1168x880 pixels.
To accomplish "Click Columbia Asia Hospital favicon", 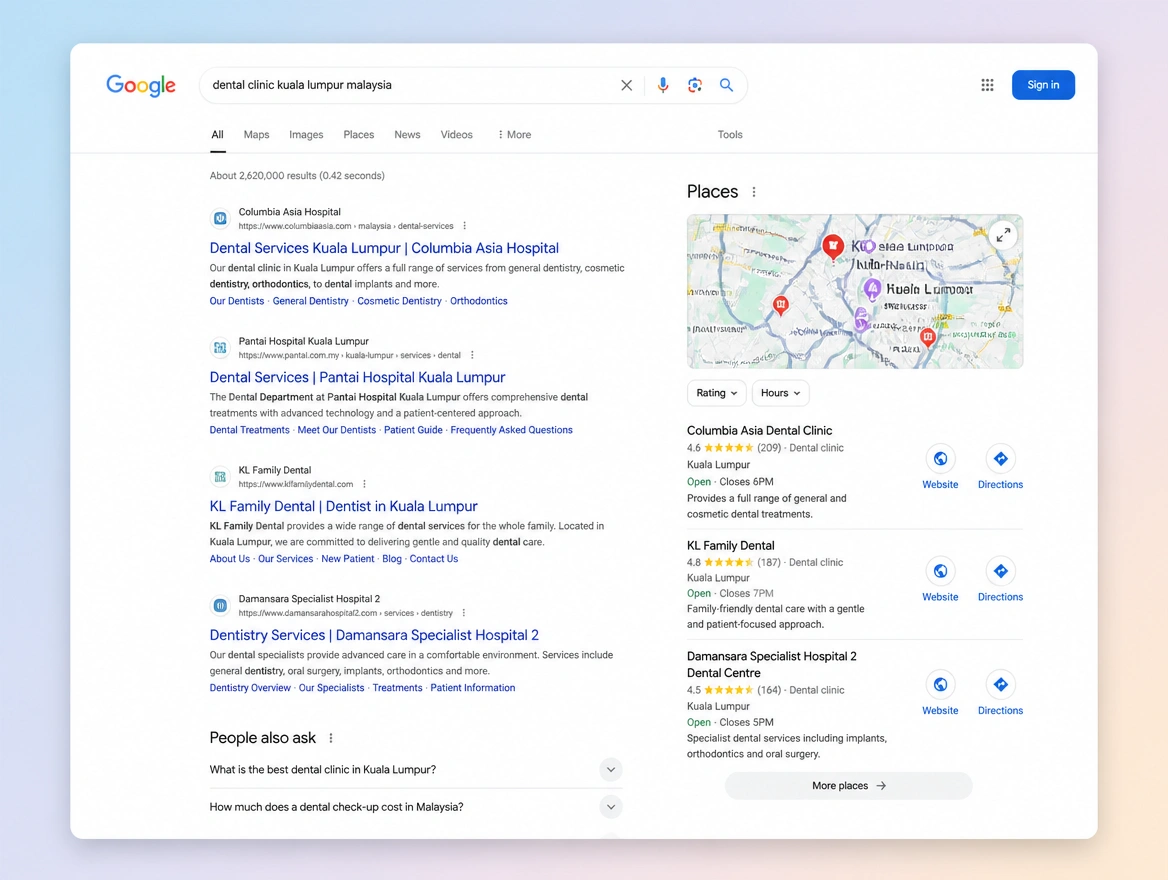I will (220, 218).
